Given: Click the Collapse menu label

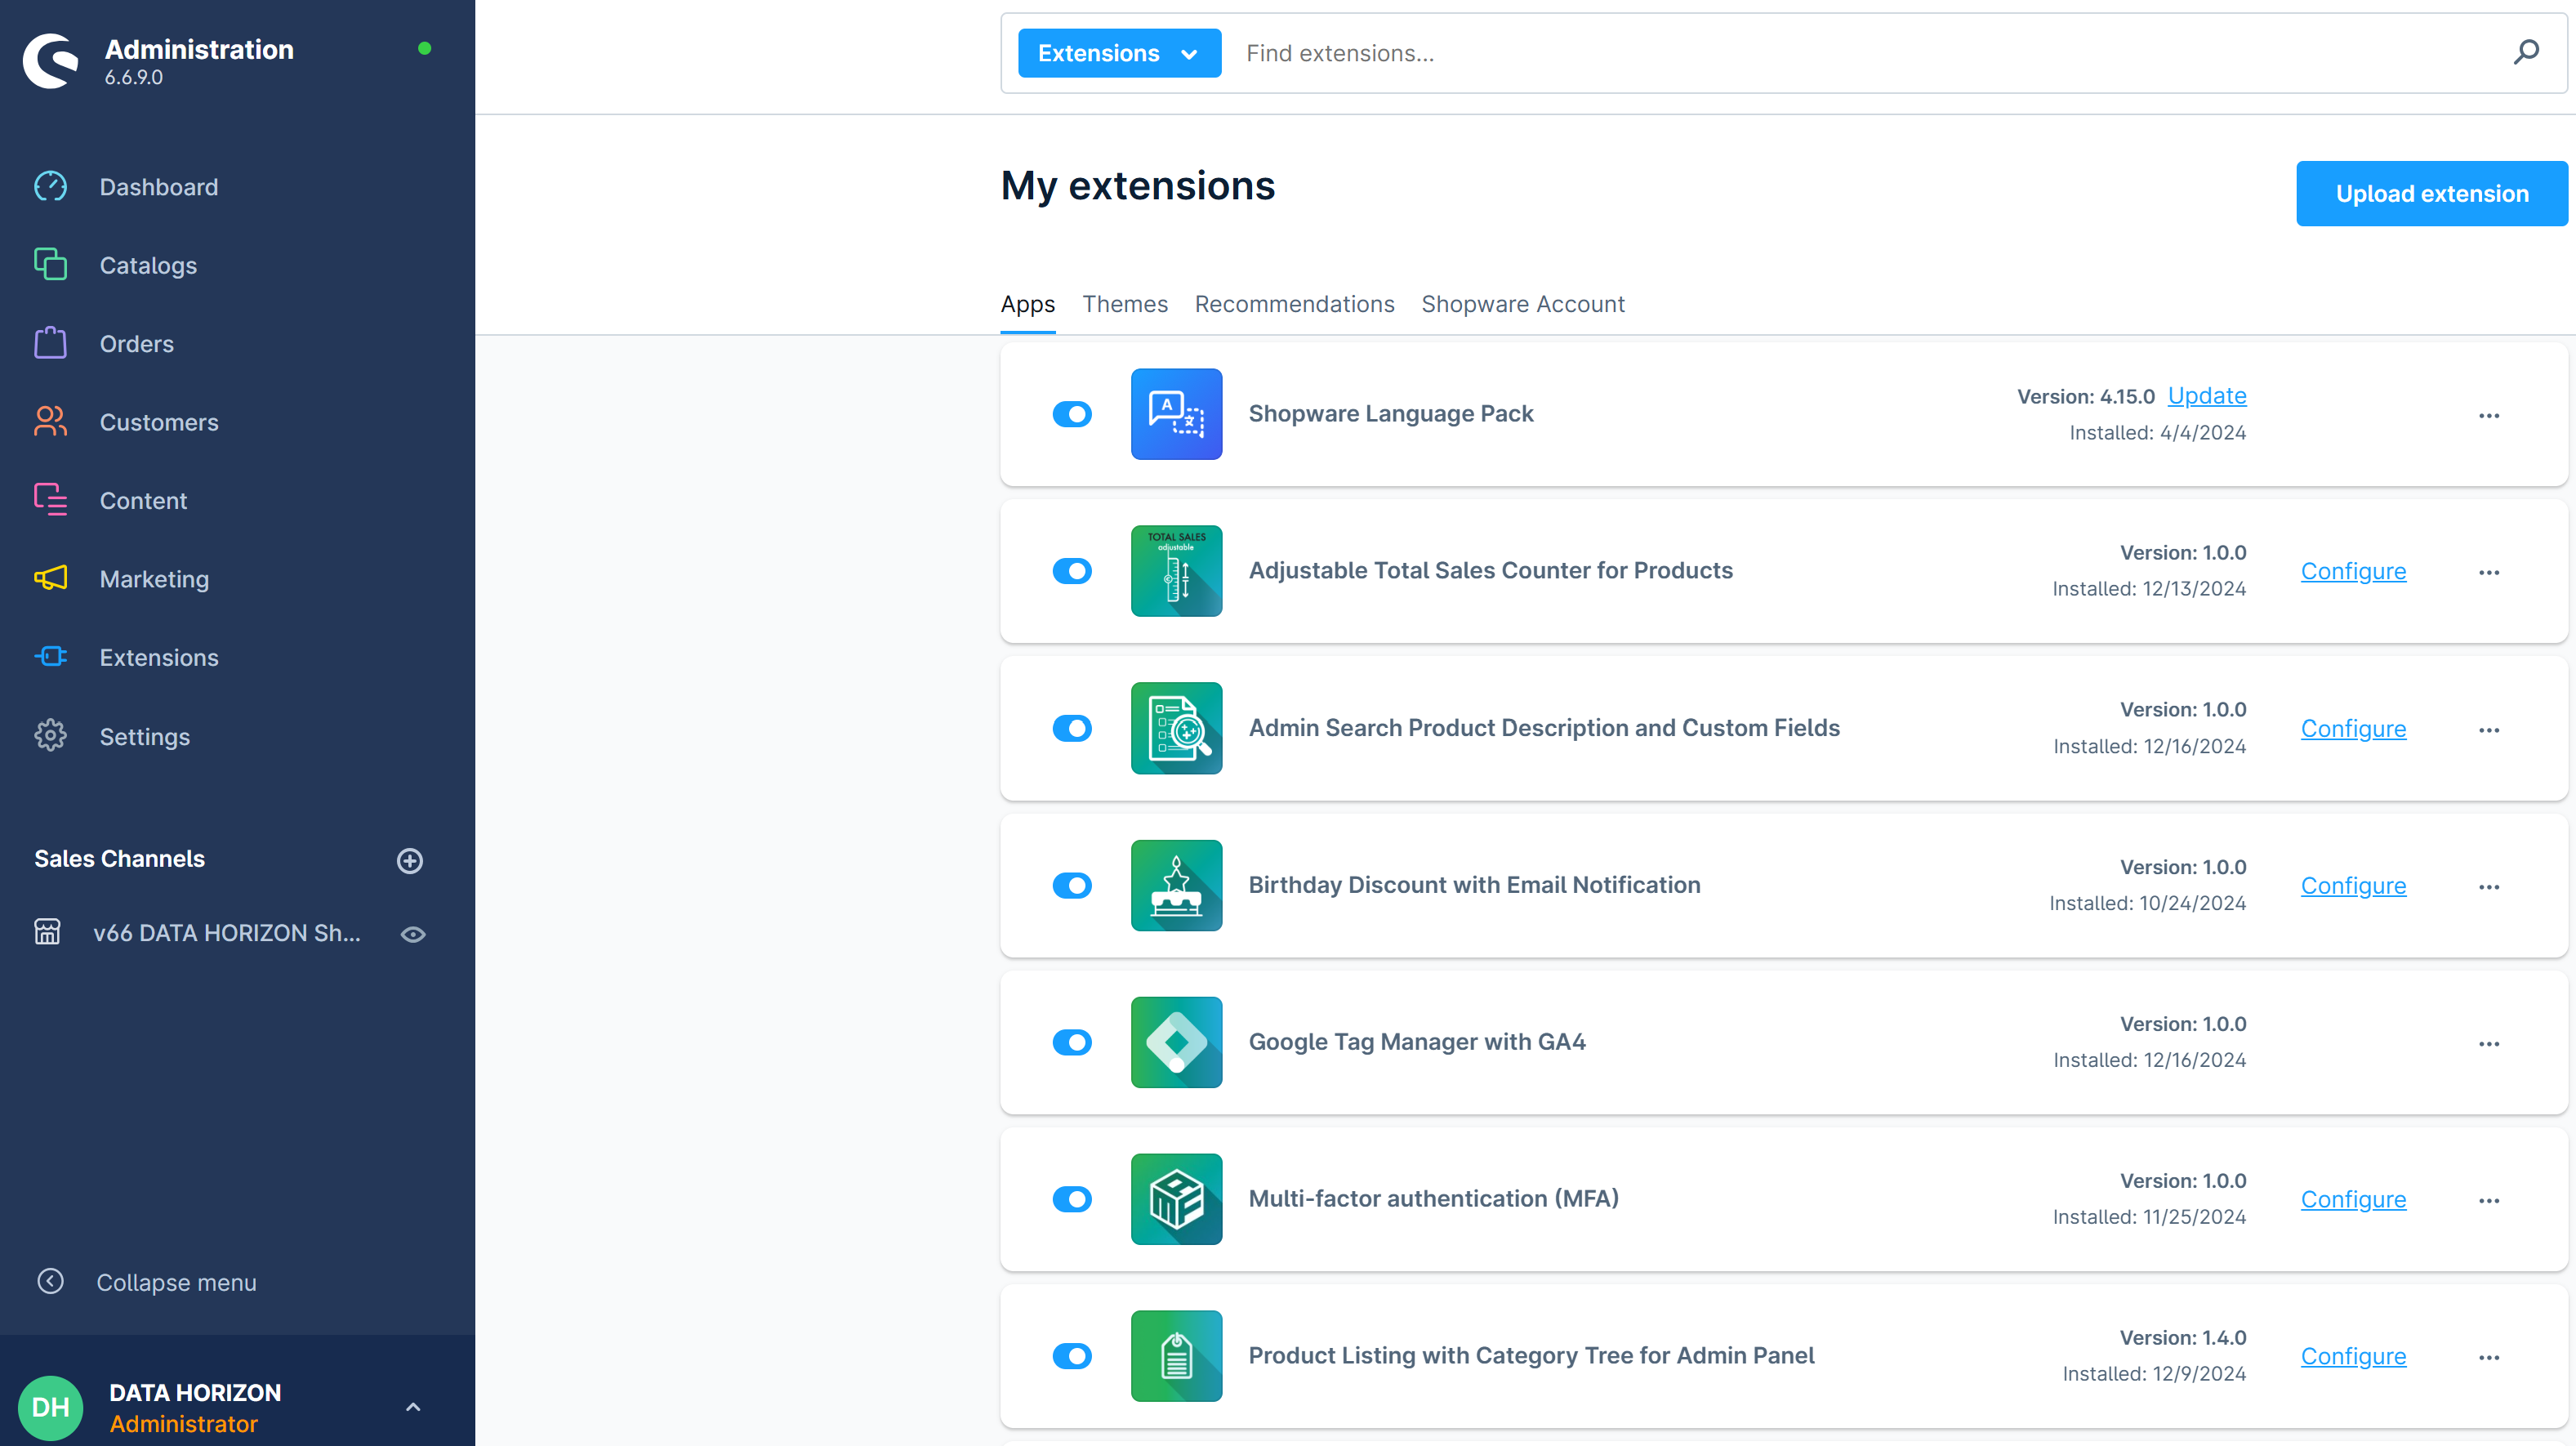Looking at the screenshot, I should pos(176,1282).
